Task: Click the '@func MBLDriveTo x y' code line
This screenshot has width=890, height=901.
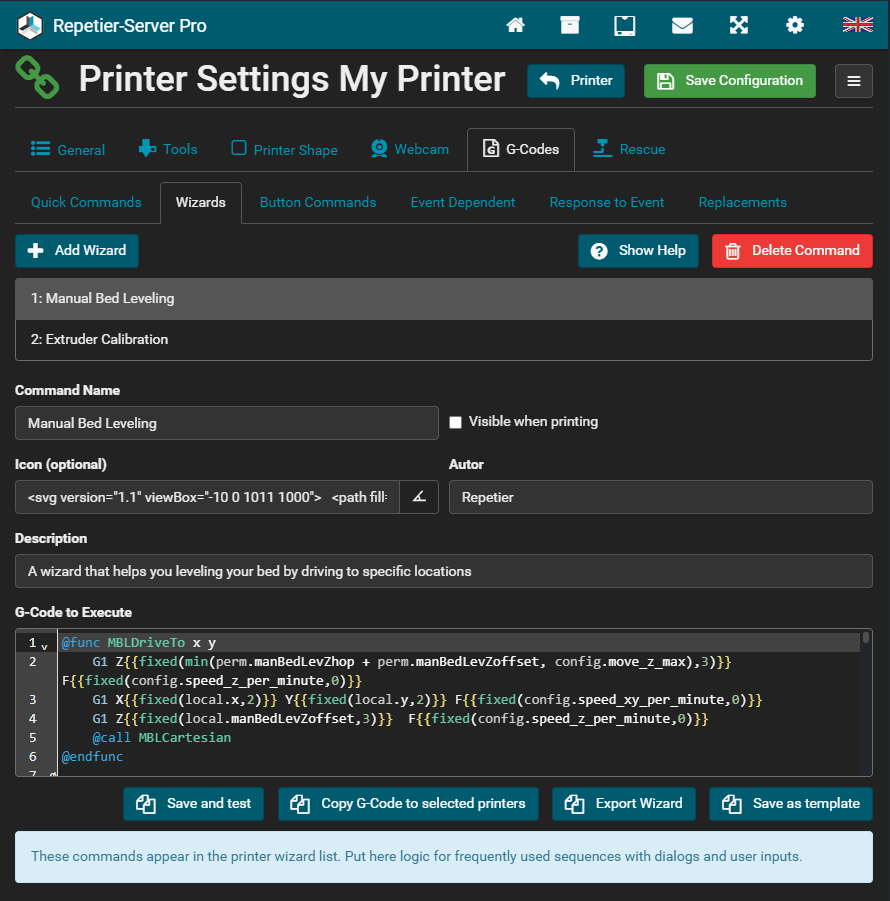Action: click(139, 643)
